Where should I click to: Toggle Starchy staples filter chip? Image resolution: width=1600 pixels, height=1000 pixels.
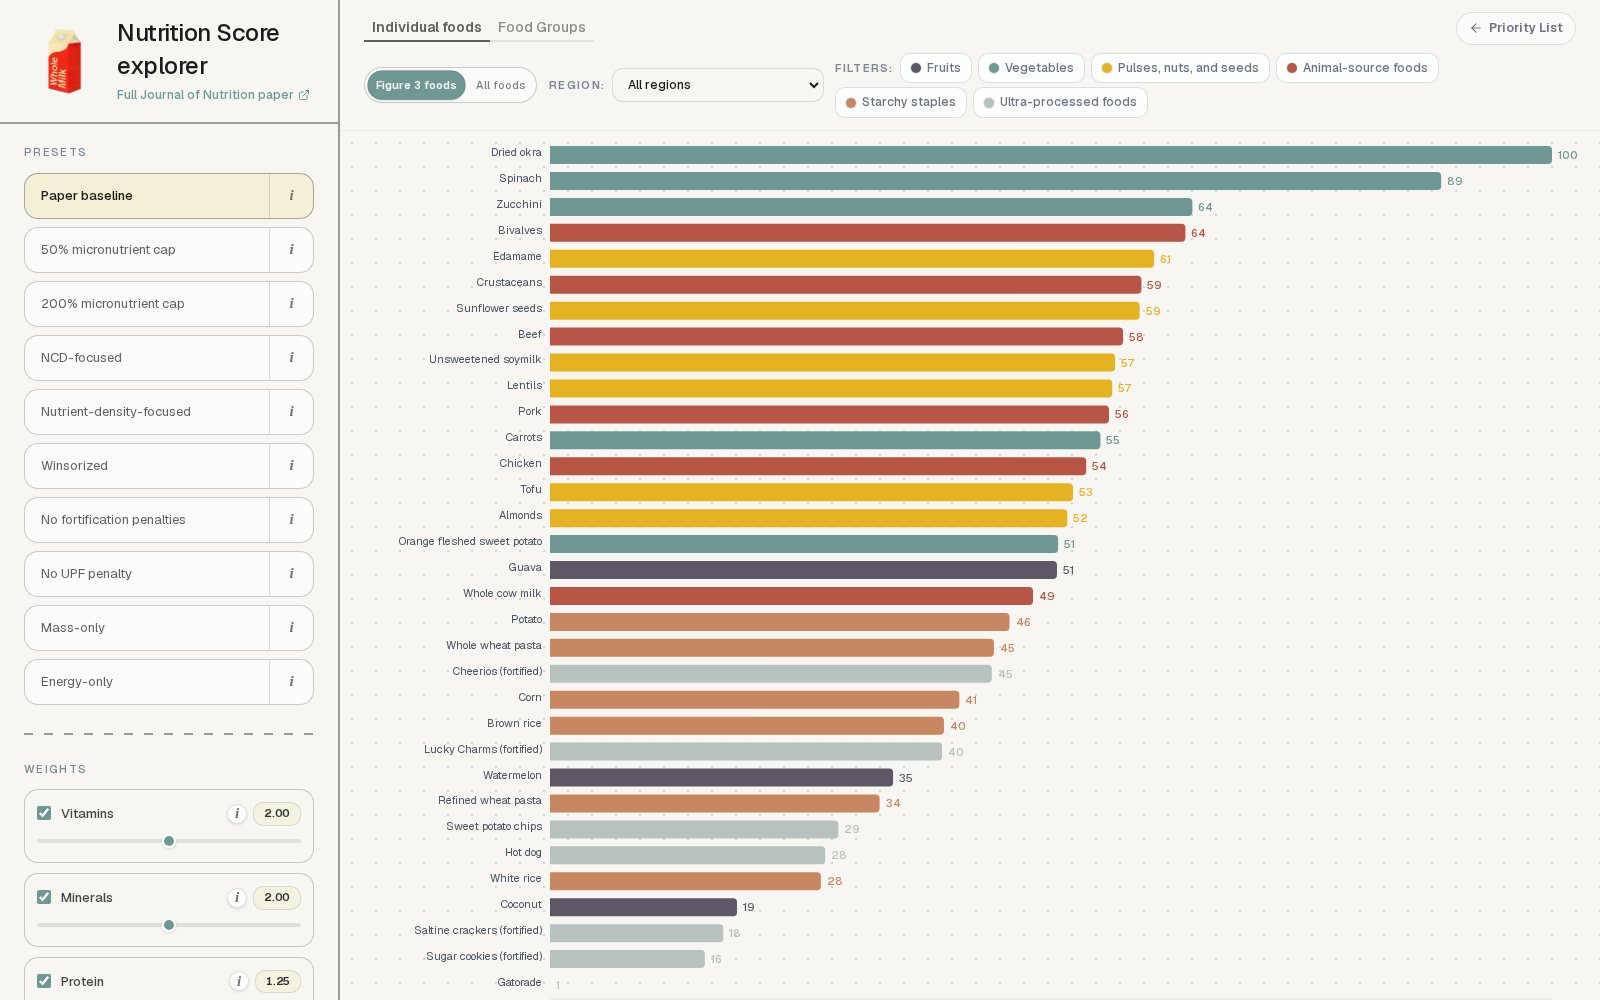click(x=901, y=102)
